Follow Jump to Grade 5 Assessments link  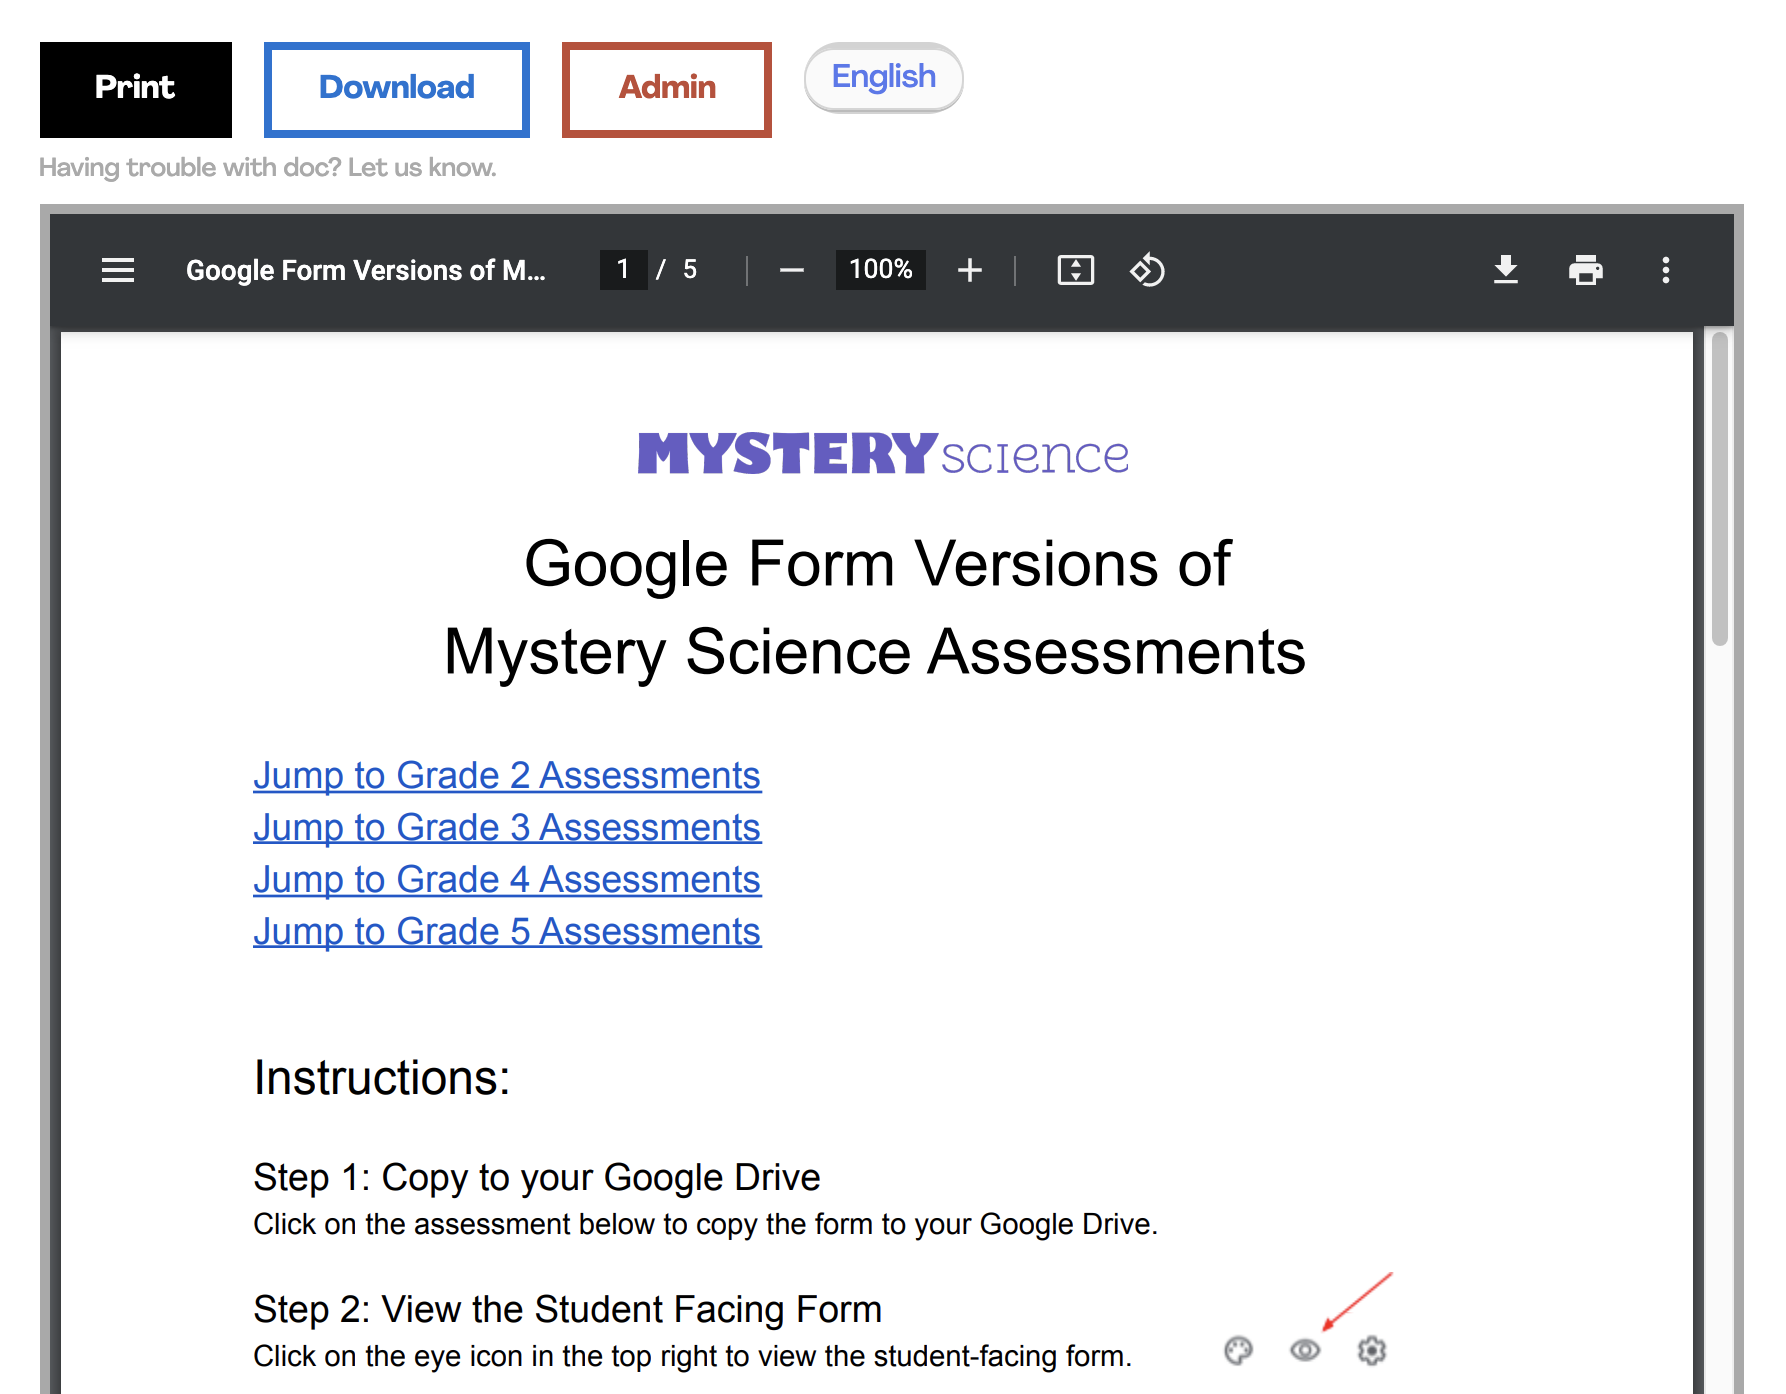pyautogui.click(x=507, y=932)
